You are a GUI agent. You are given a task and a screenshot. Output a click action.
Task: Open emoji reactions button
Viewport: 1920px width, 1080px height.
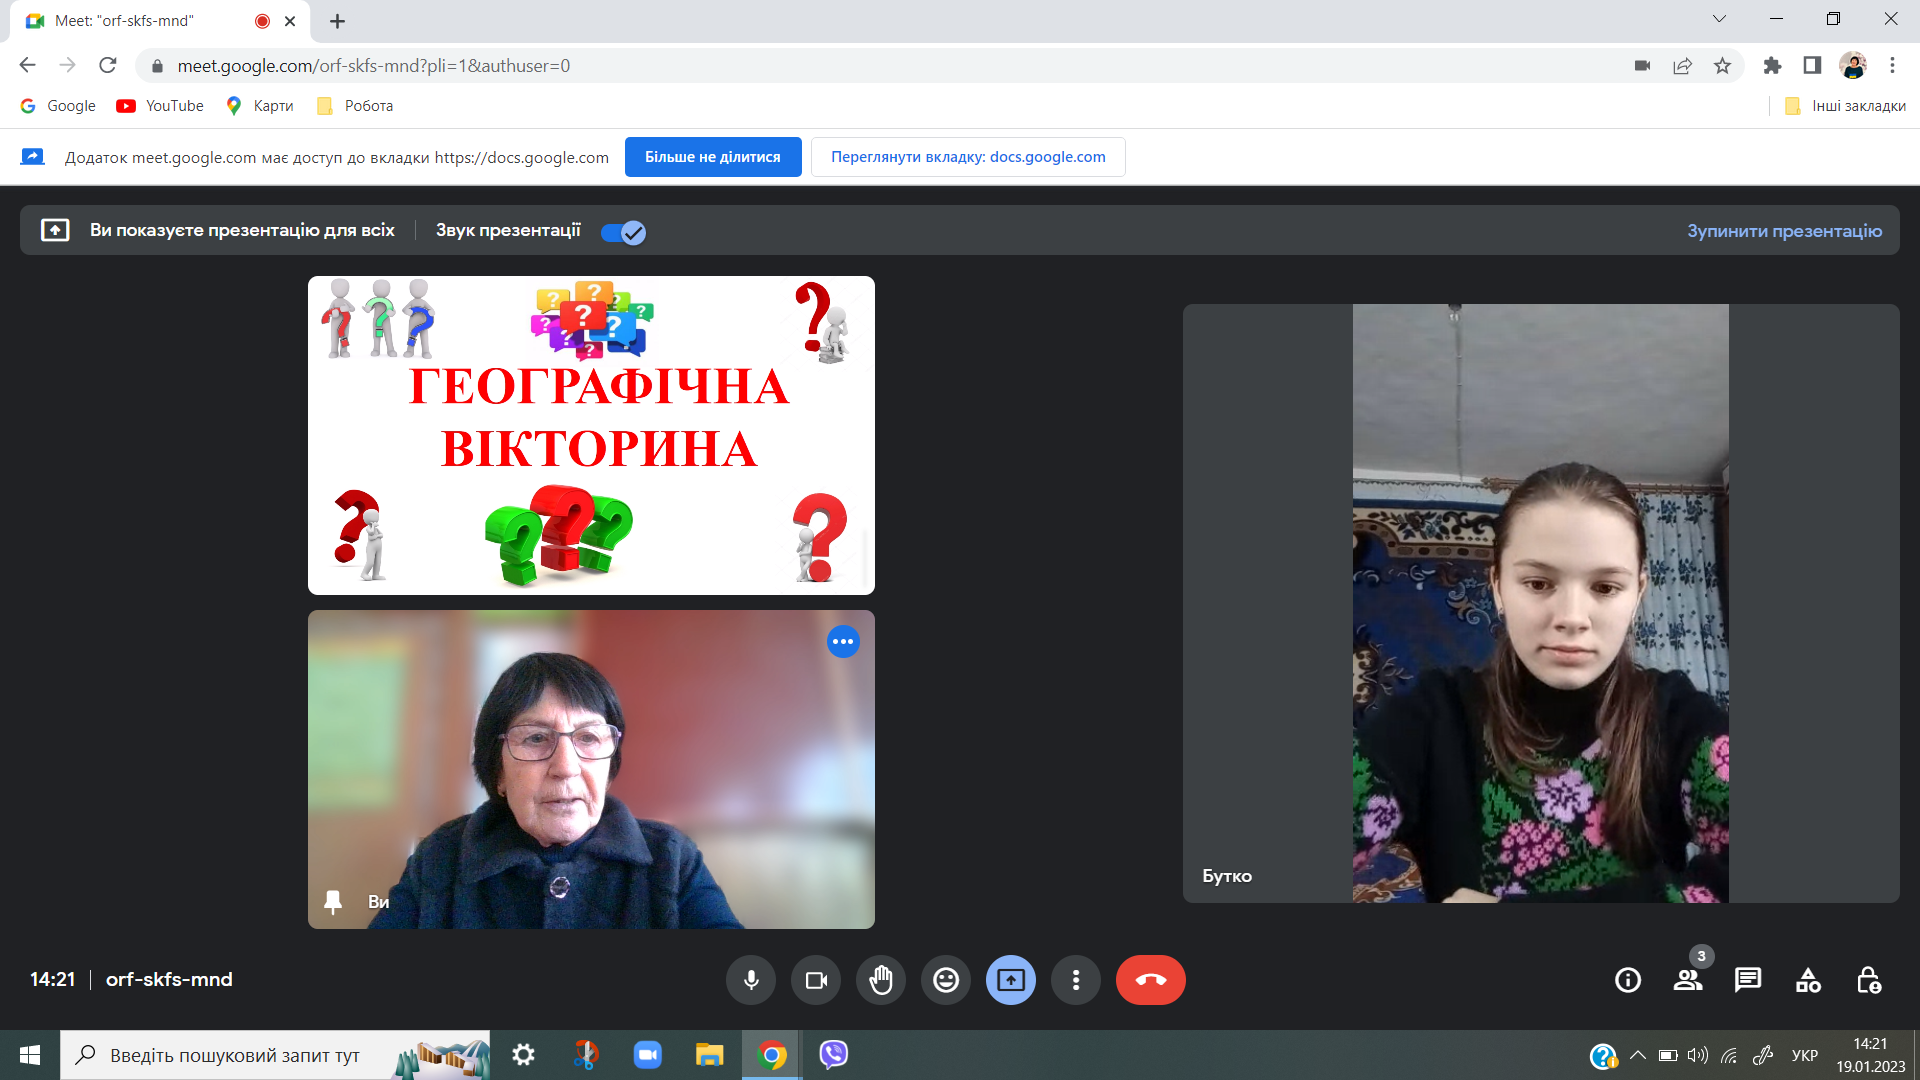[946, 980]
